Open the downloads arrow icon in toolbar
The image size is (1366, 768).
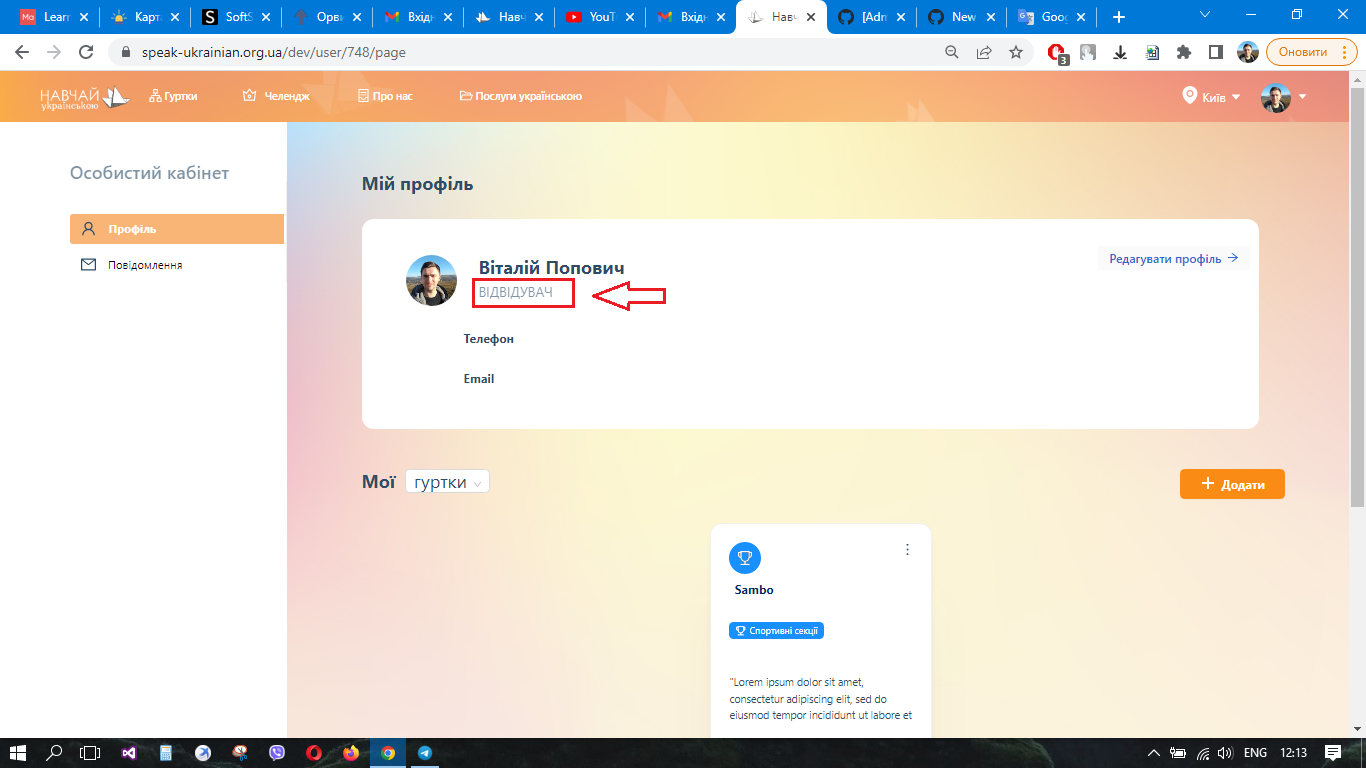(x=1121, y=52)
